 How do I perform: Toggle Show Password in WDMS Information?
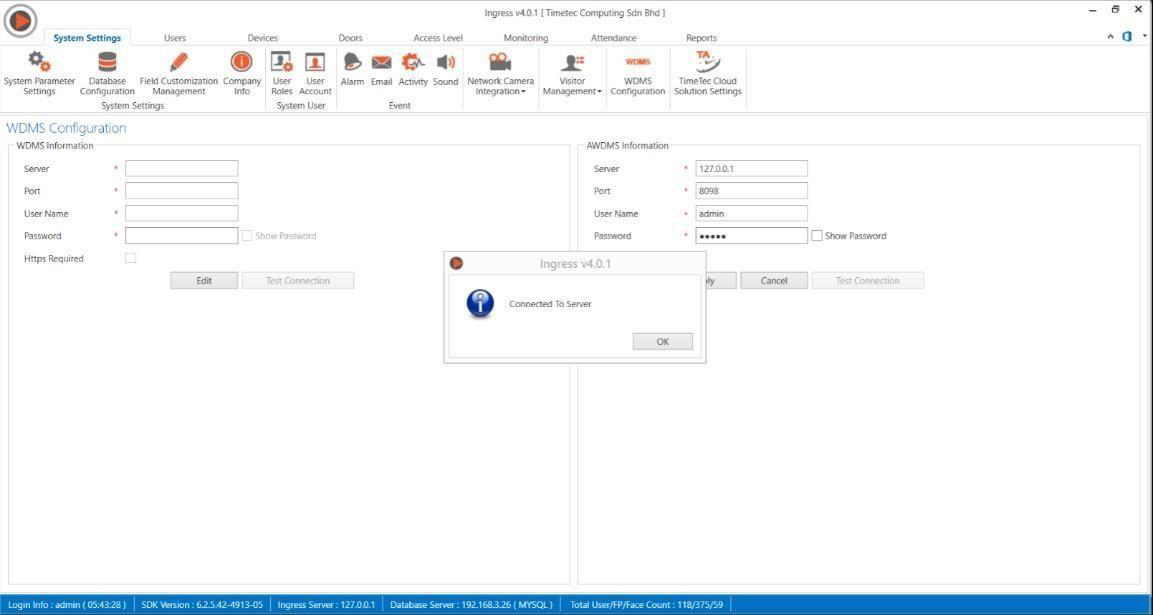[x=247, y=236]
